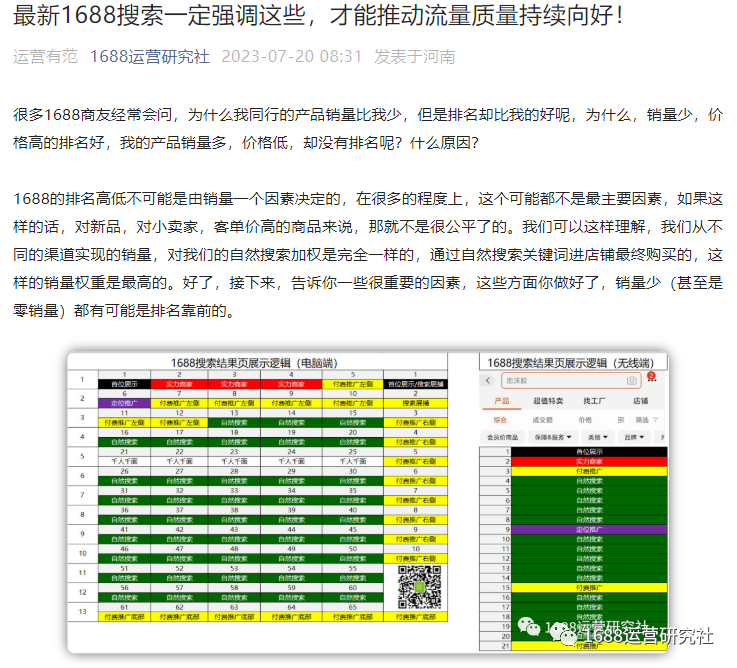Click the QR code in the table

[419, 587]
